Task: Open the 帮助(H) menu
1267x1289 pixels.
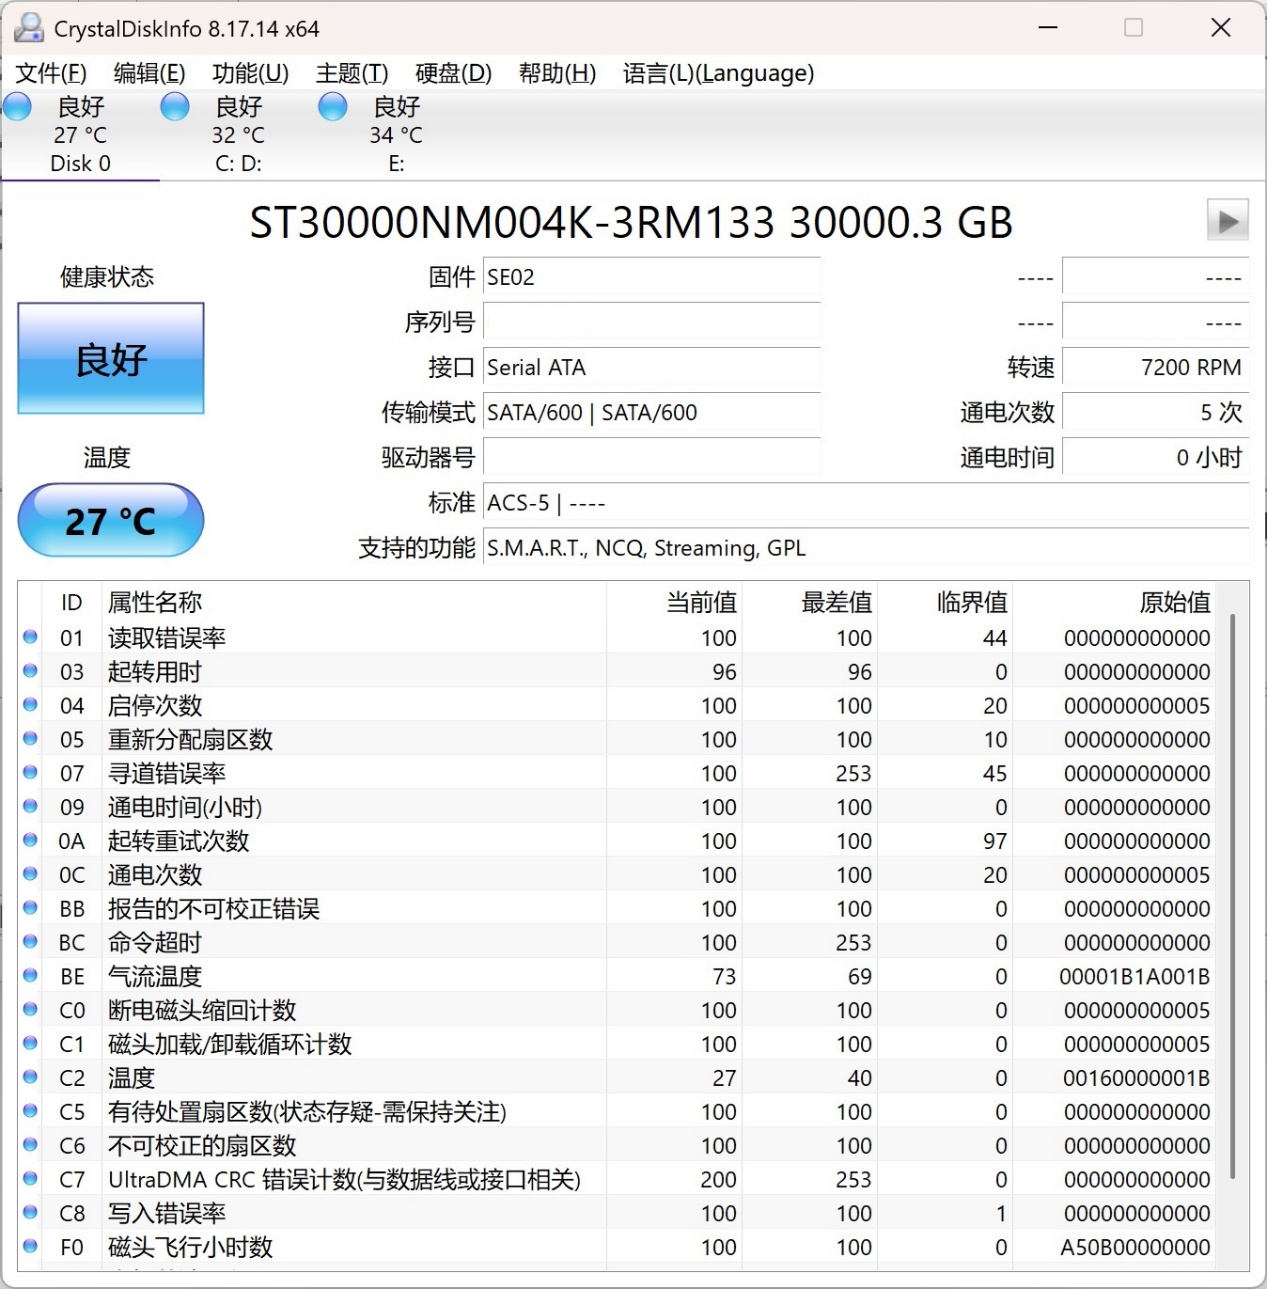Action: (558, 73)
